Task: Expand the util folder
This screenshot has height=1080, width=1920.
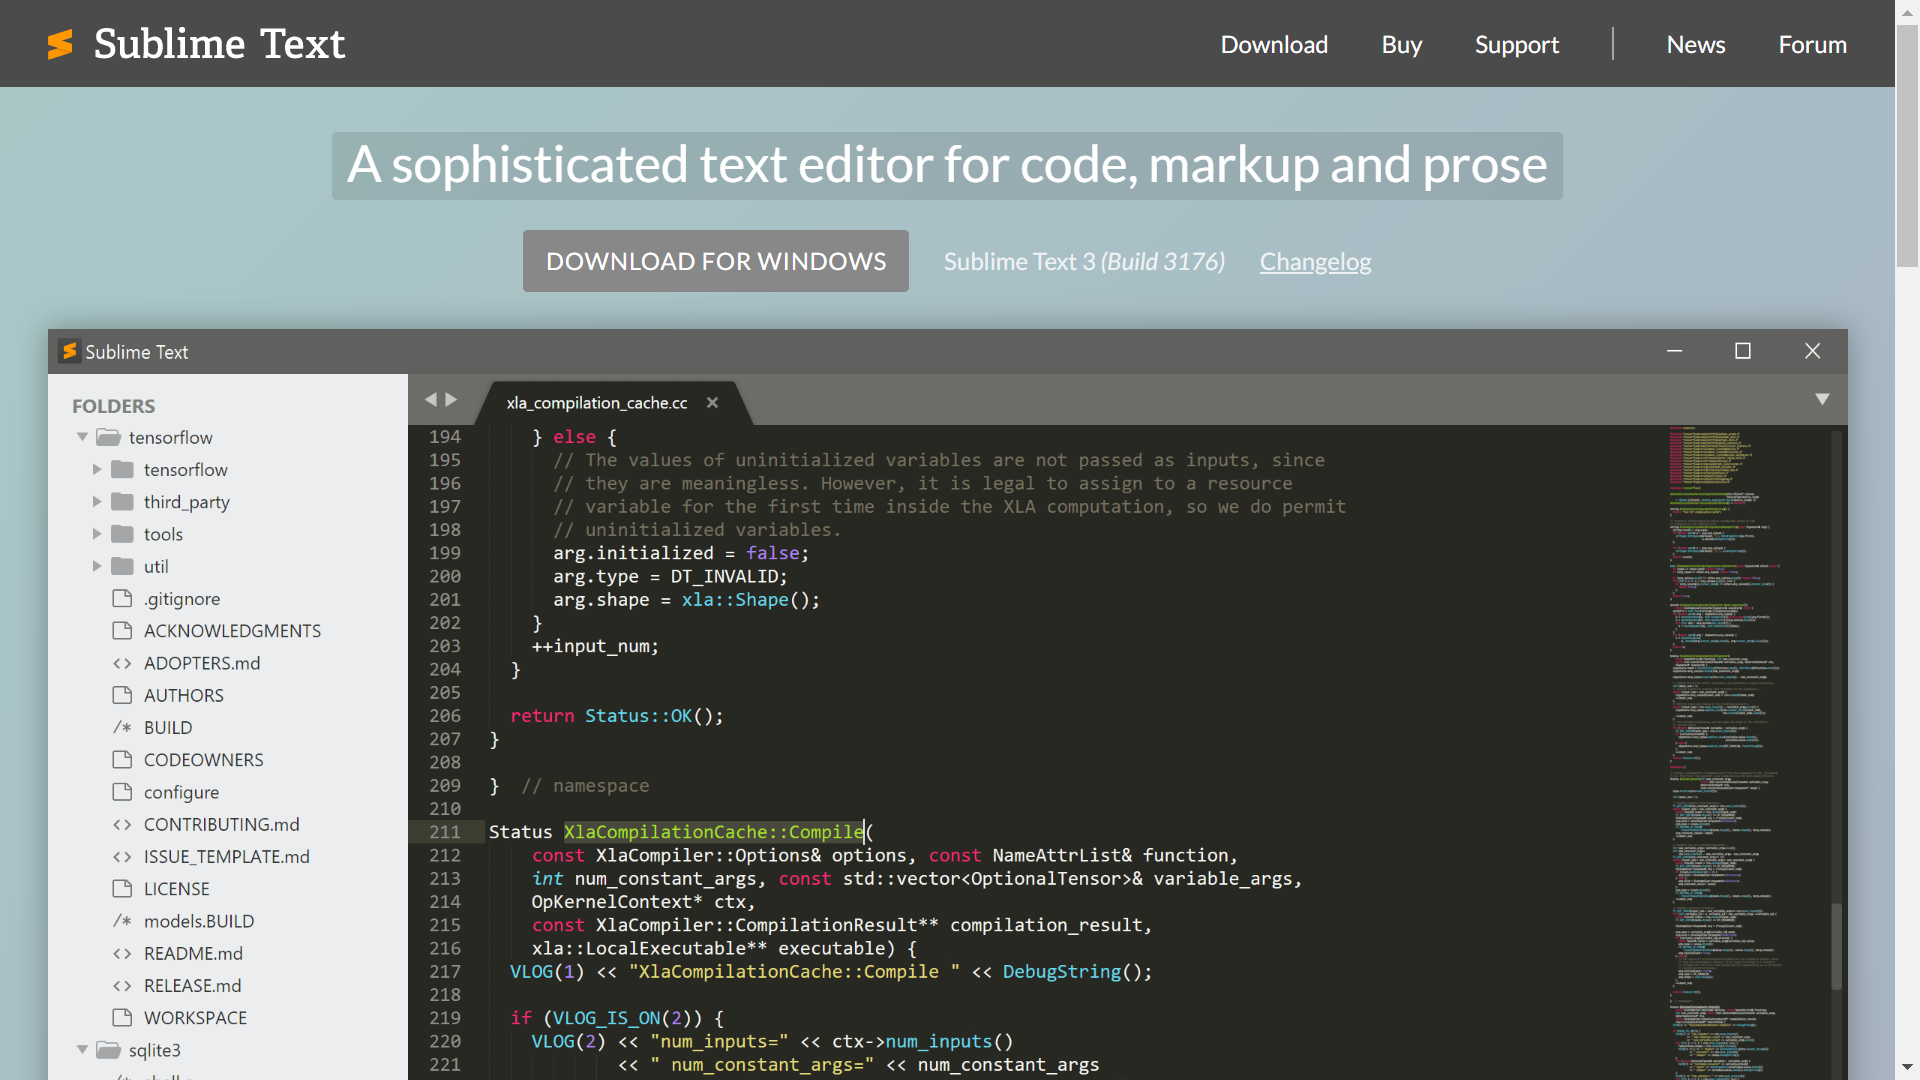Action: click(97, 566)
